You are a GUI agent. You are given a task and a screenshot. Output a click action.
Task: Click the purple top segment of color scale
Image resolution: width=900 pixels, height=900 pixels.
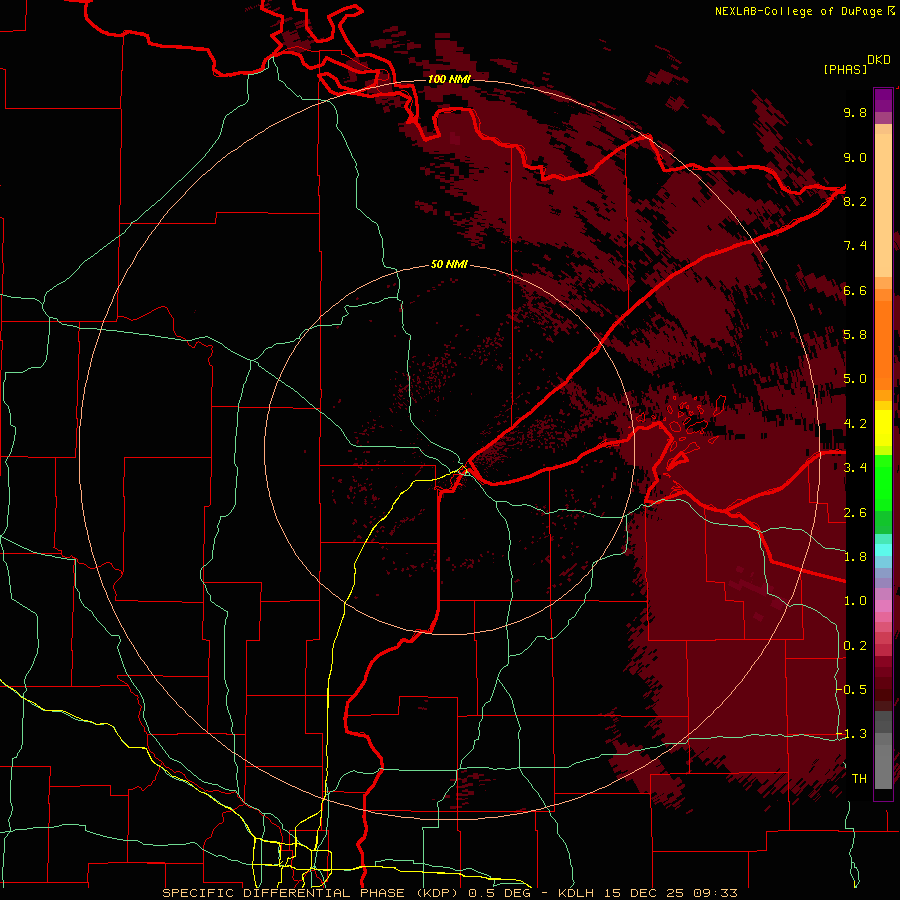click(883, 100)
